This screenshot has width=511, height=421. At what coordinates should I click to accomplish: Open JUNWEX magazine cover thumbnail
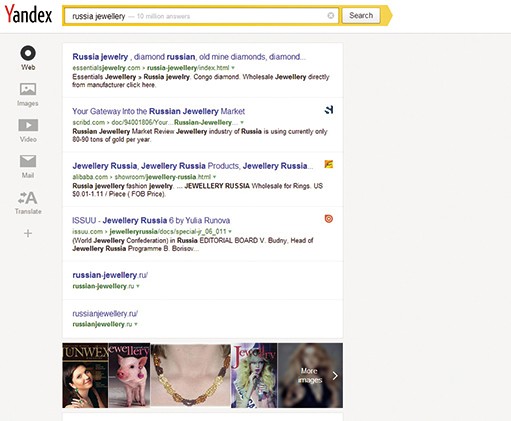tap(85, 375)
